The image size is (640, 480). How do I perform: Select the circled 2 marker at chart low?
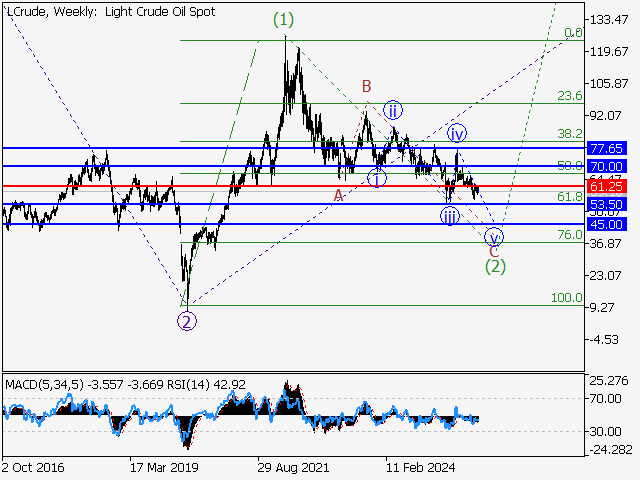tap(186, 321)
